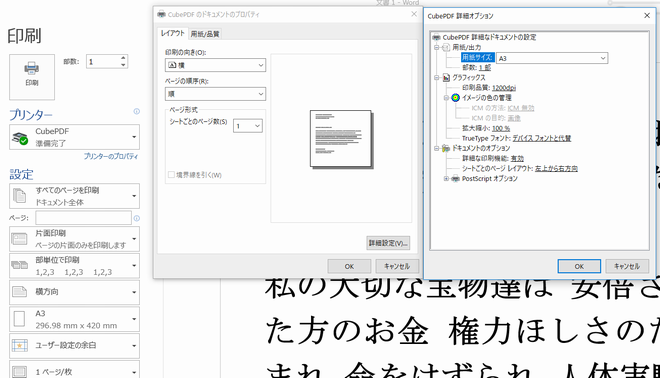Select the PostScript オプション printer icon node
Screen dimensions: 660x378
pyautogui.click(x=455, y=178)
